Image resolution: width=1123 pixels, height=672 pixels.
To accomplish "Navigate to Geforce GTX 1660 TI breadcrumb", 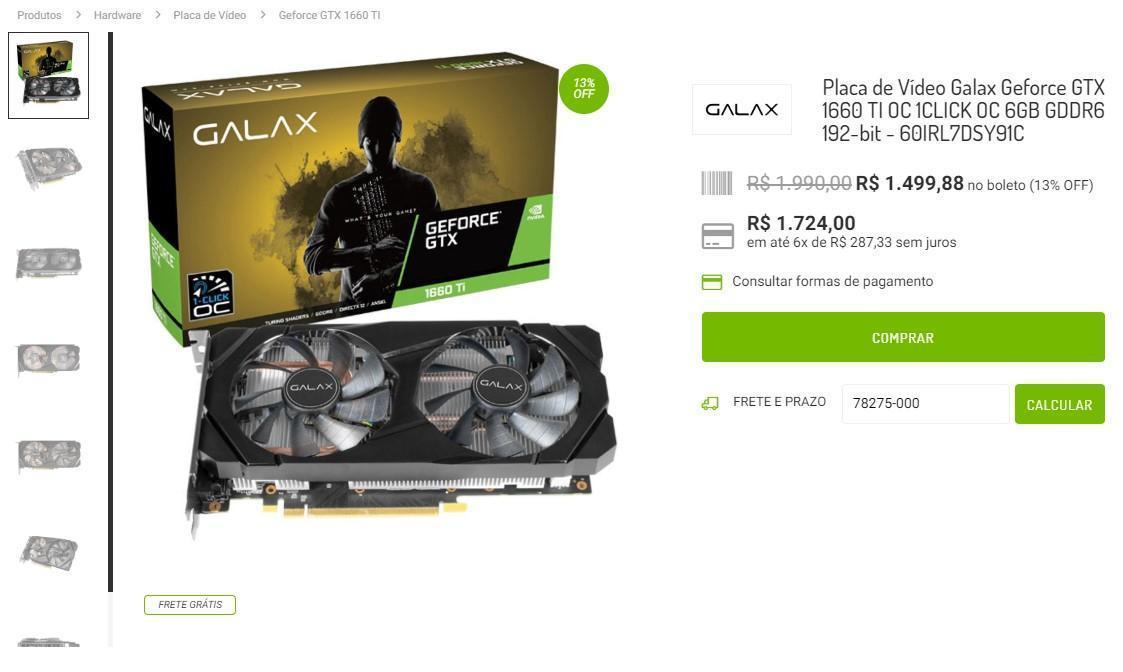I will click(329, 15).
